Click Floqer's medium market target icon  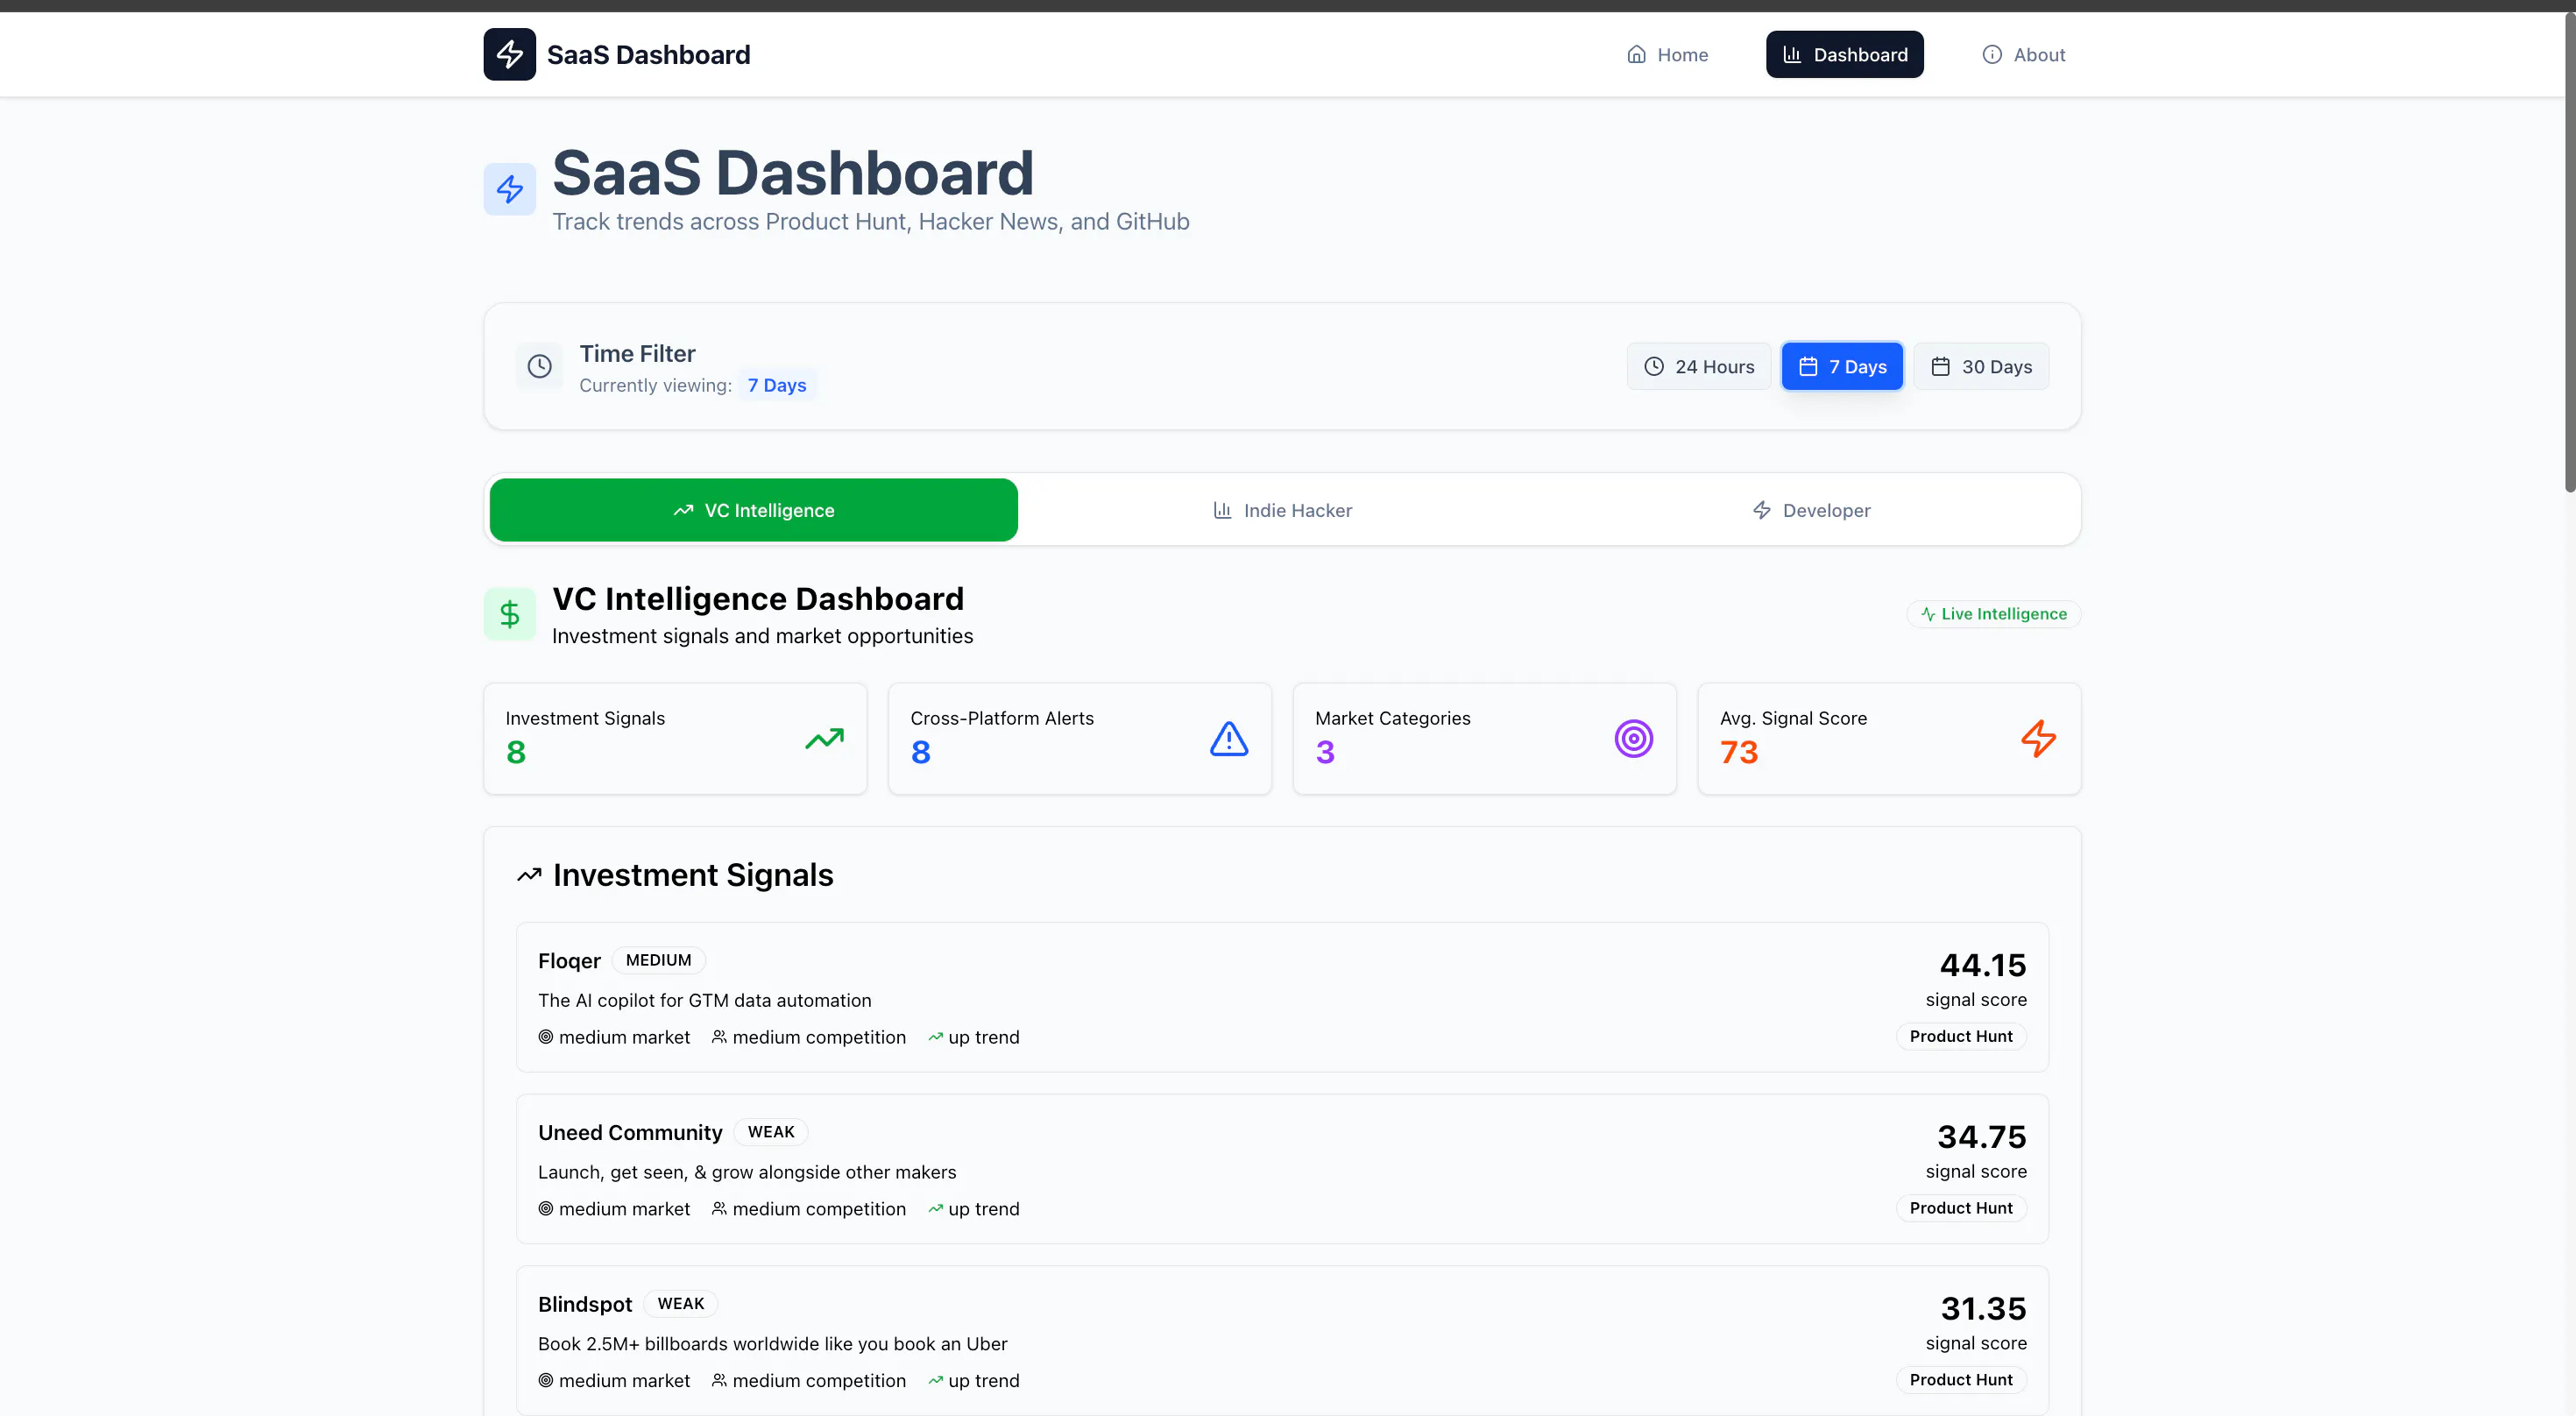click(546, 1037)
